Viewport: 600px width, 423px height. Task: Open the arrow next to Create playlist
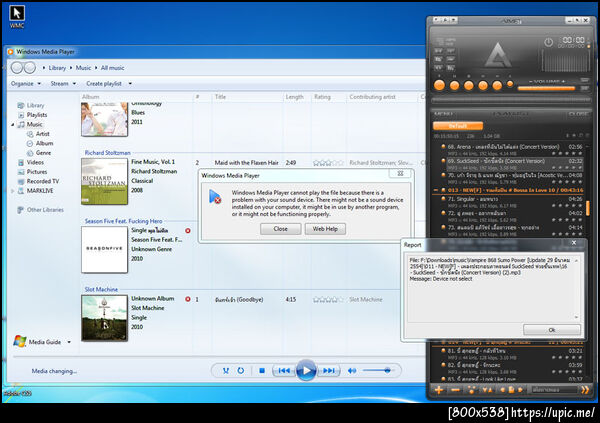pyautogui.click(x=130, y=83)
